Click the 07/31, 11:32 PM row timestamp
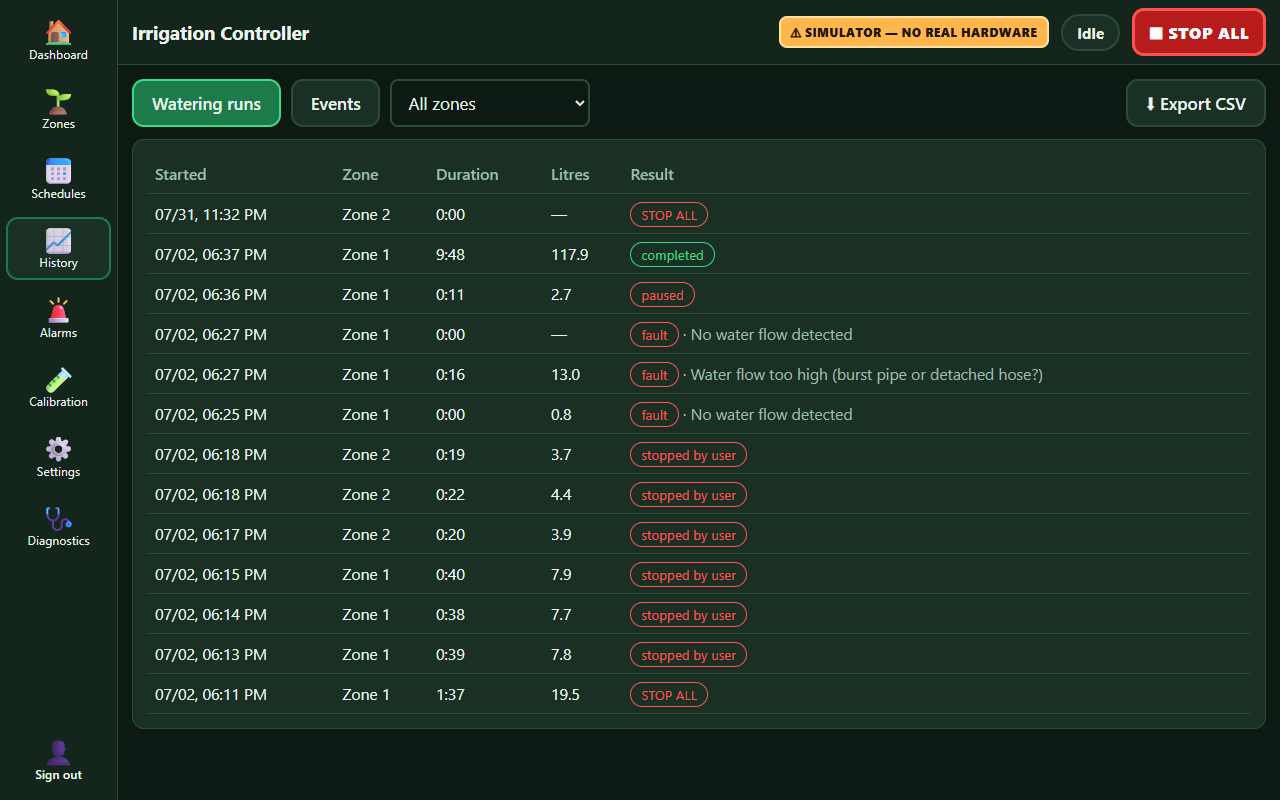 (211, 214)
